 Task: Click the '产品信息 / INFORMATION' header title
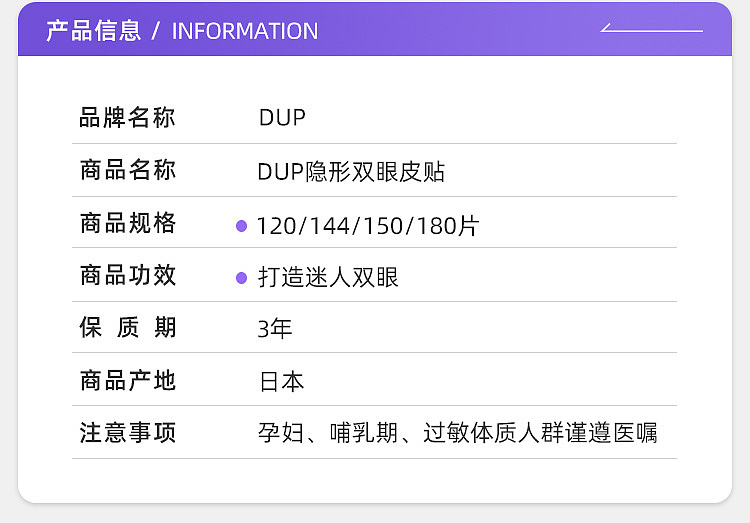coord(182,31)
